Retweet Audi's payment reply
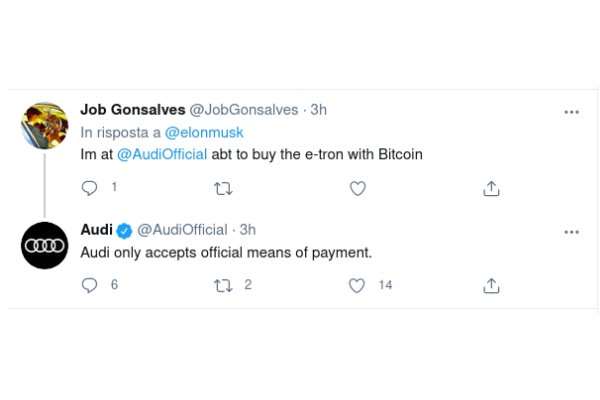 click(x=224, y=285)
